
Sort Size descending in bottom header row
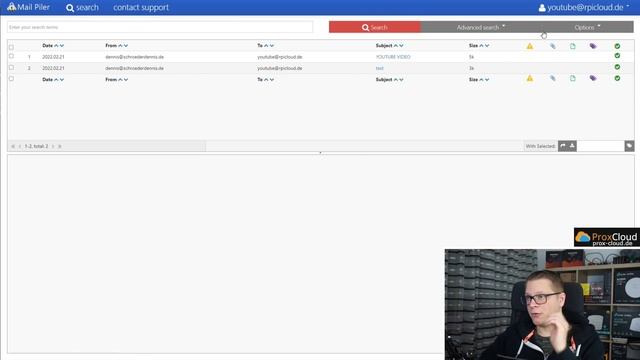(x=487, y=80)
